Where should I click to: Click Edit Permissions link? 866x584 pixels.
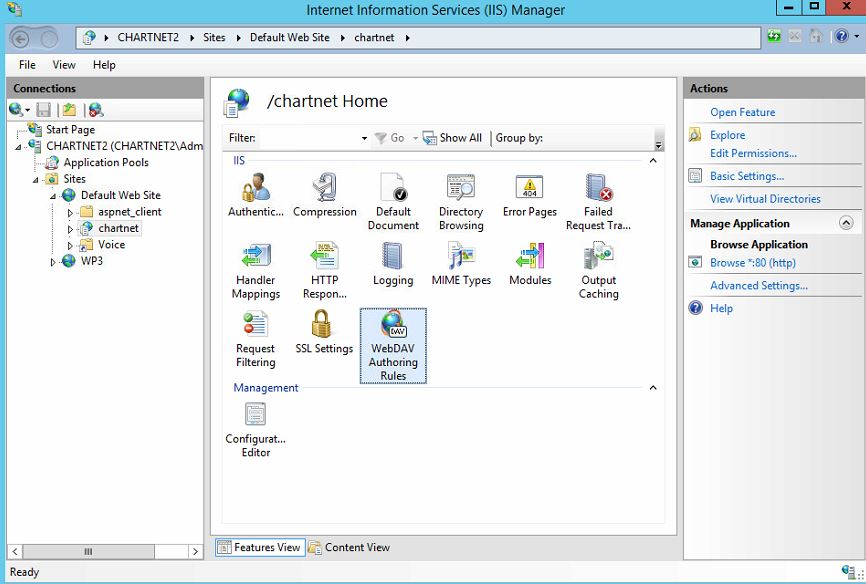(753, 153)
